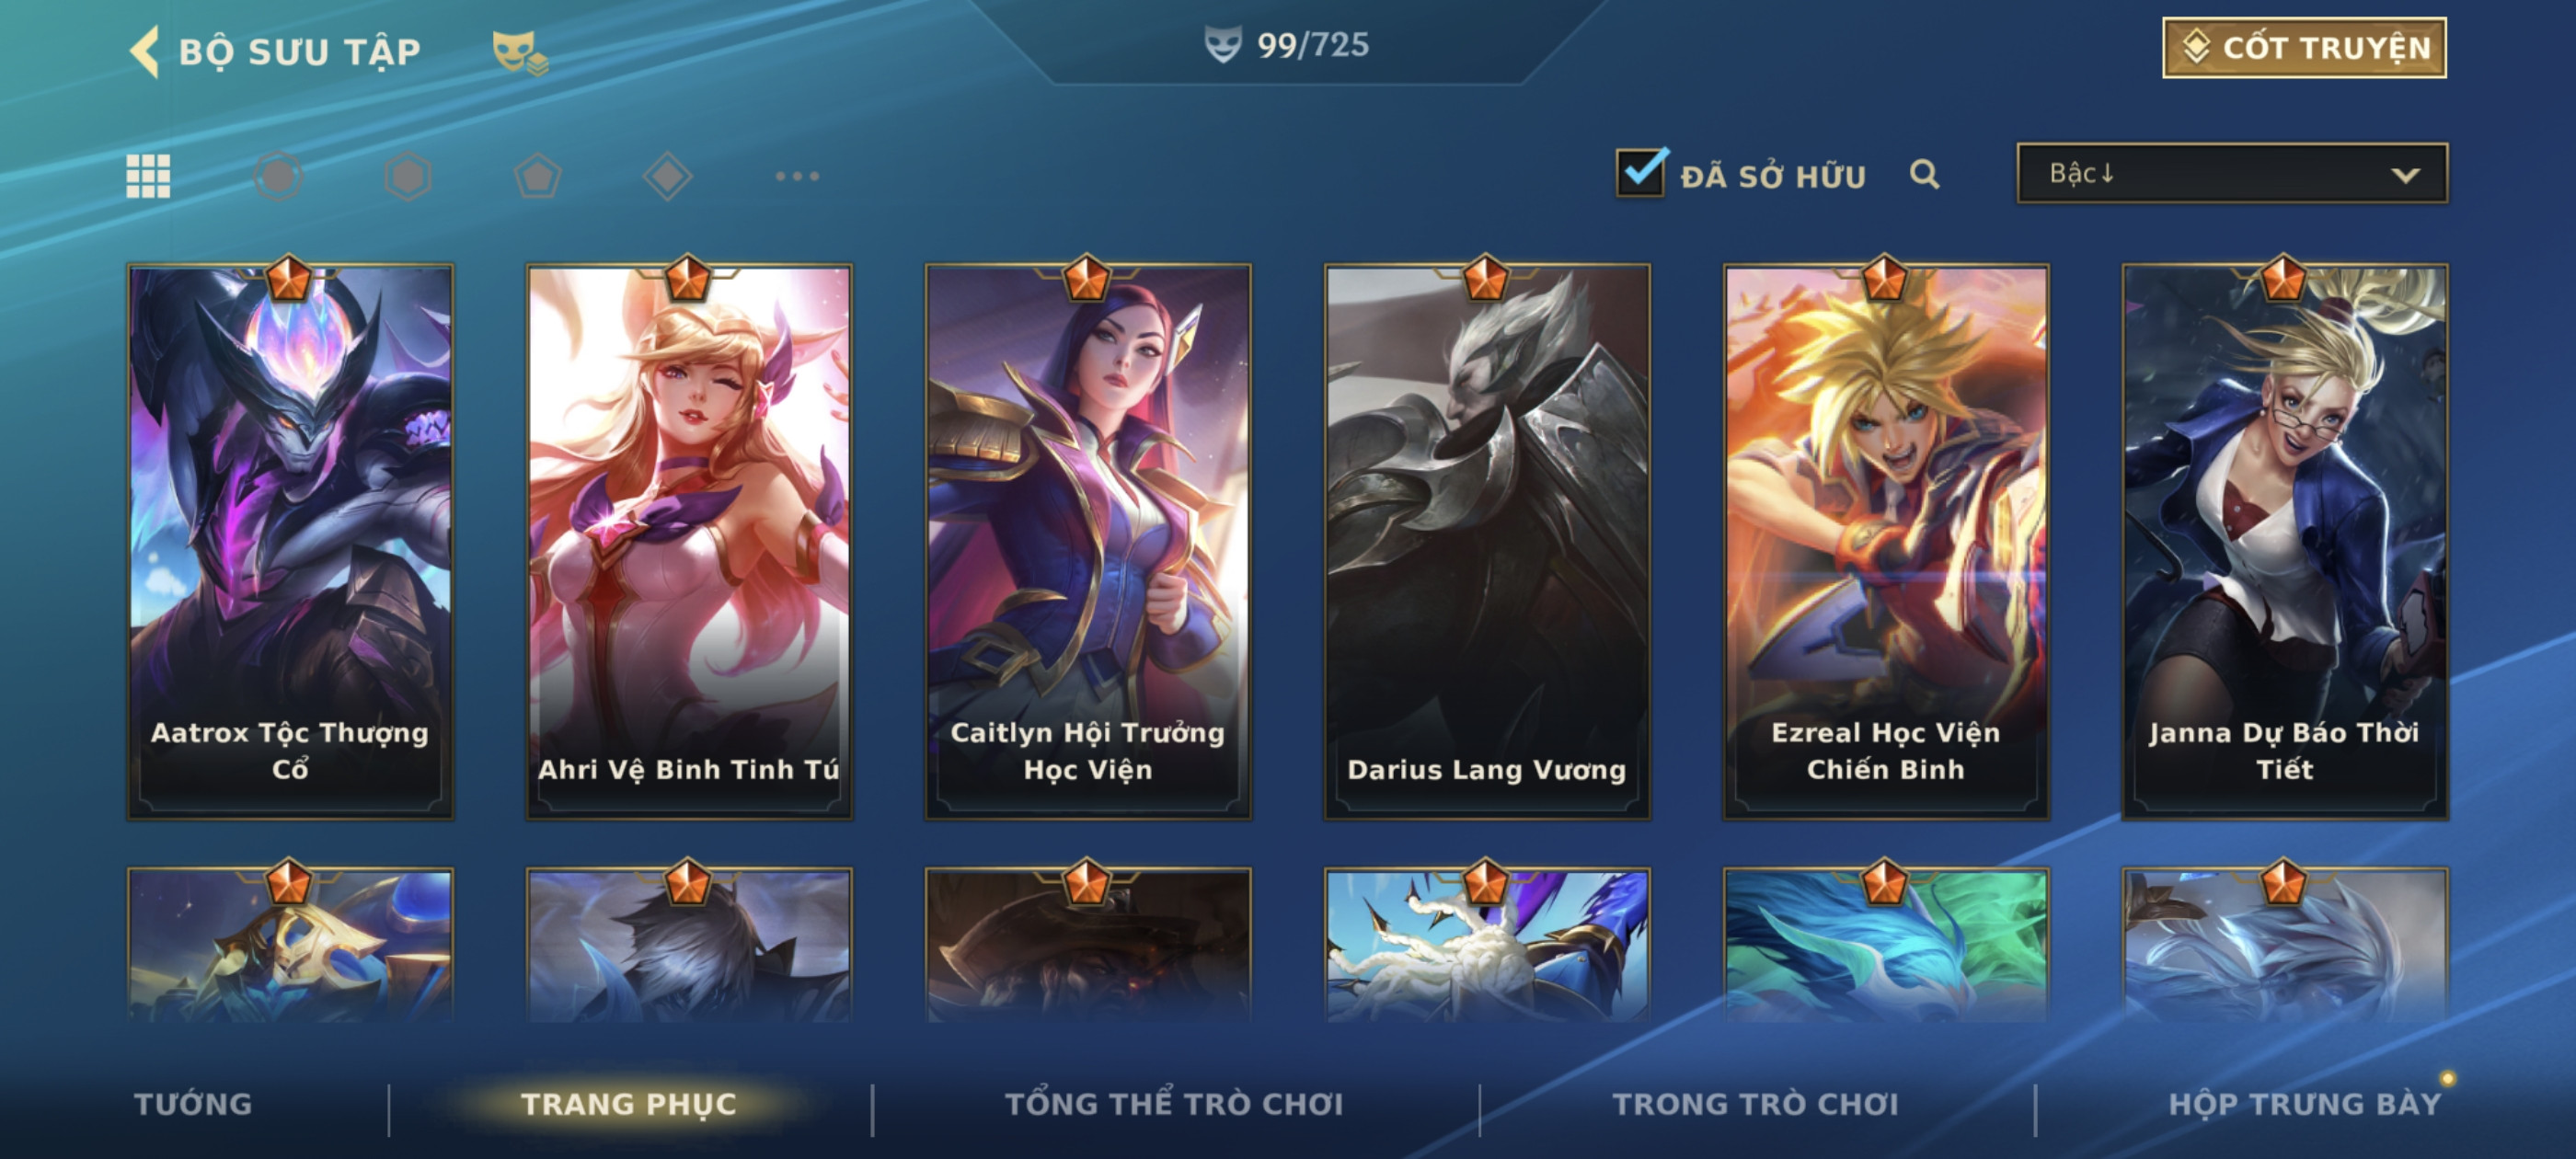Expand sort options with the chevron arrow

point(2405,175)
